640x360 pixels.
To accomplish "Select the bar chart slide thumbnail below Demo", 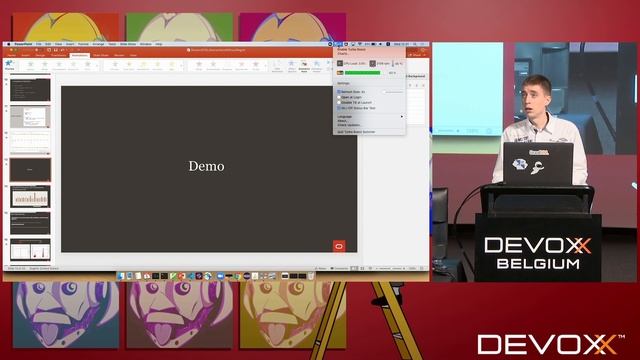I will tap(30, 197).
